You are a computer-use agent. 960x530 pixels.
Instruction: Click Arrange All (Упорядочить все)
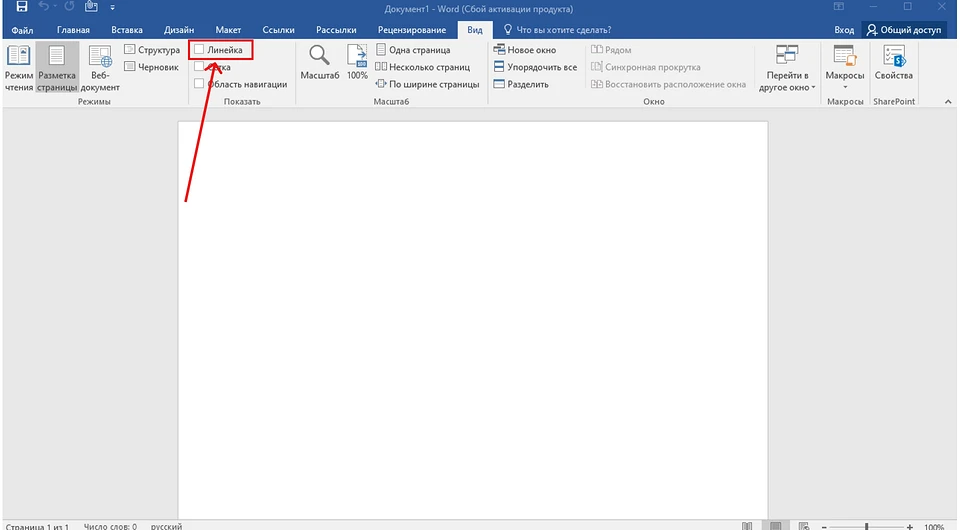click(x=501, y=67)
